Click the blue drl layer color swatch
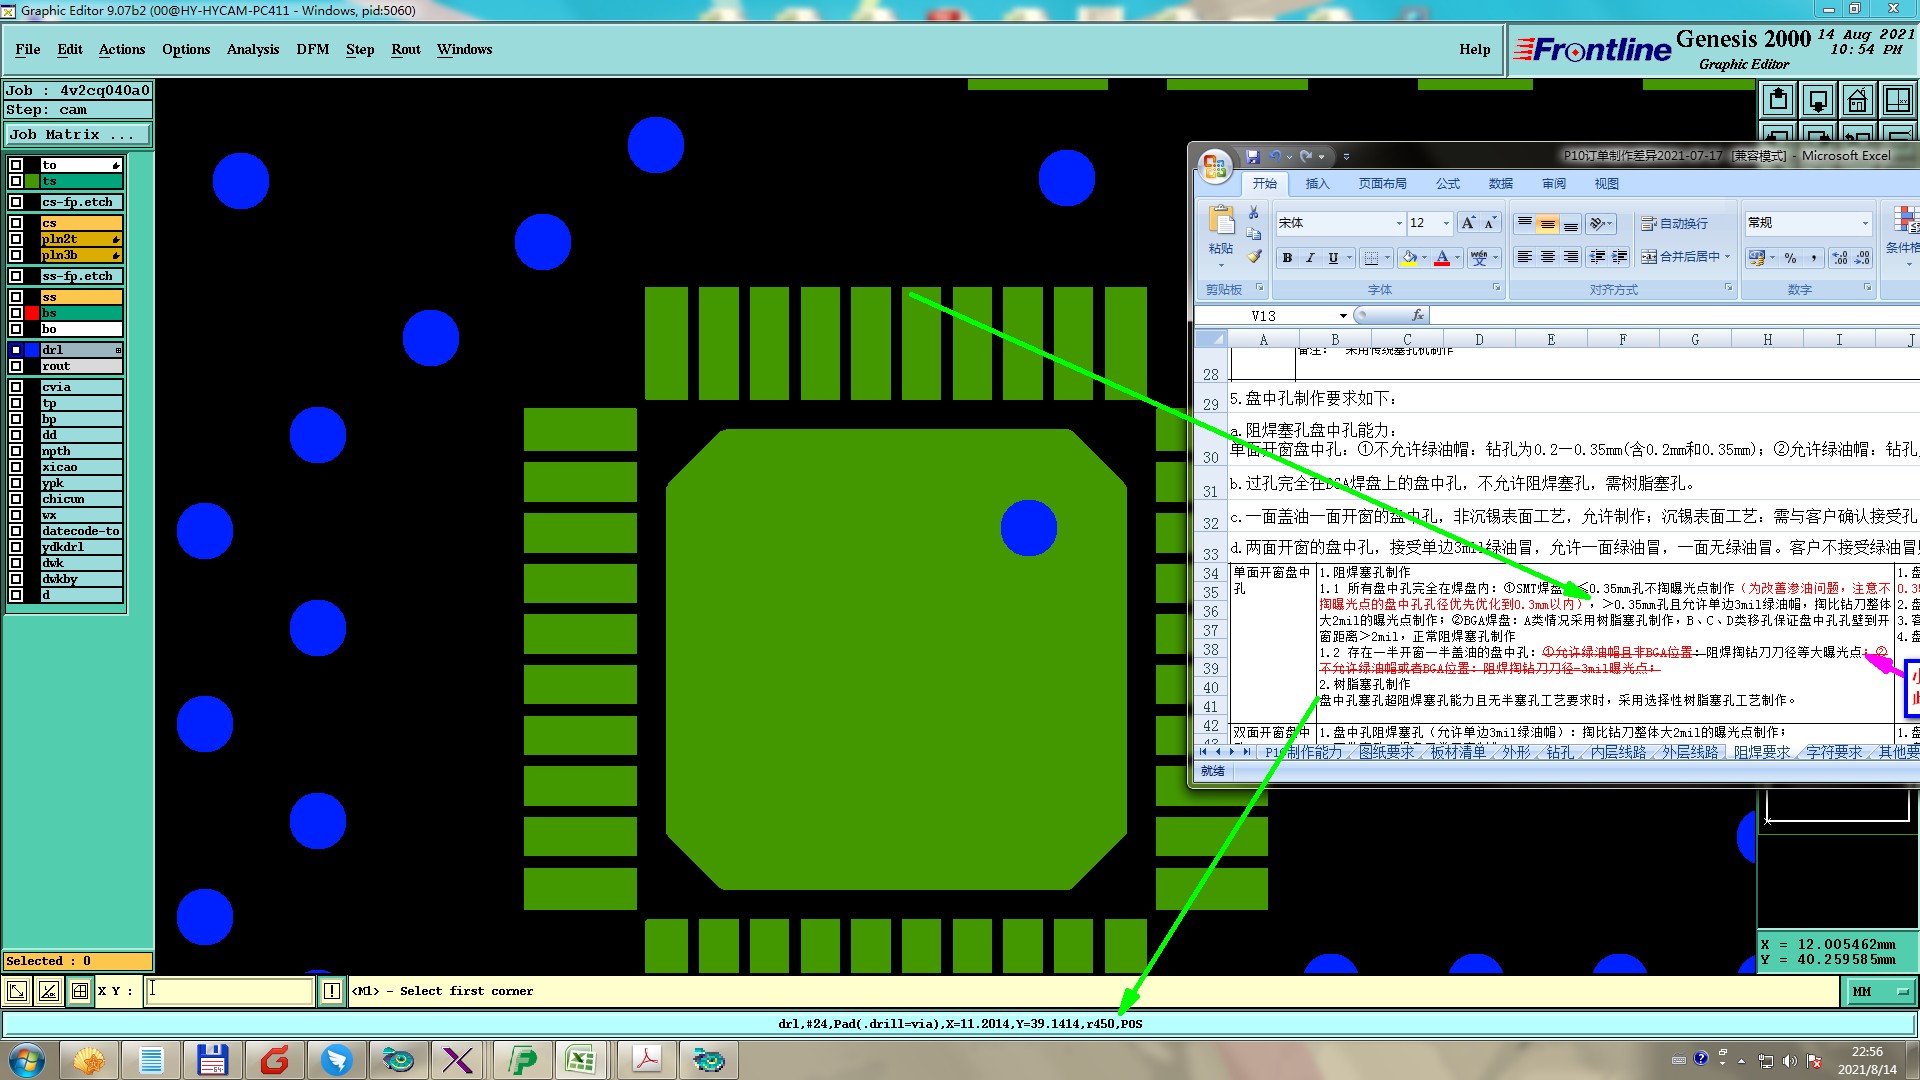Image resolution: width=1920 pixels, height=1080 pixels. pos(32,350)
